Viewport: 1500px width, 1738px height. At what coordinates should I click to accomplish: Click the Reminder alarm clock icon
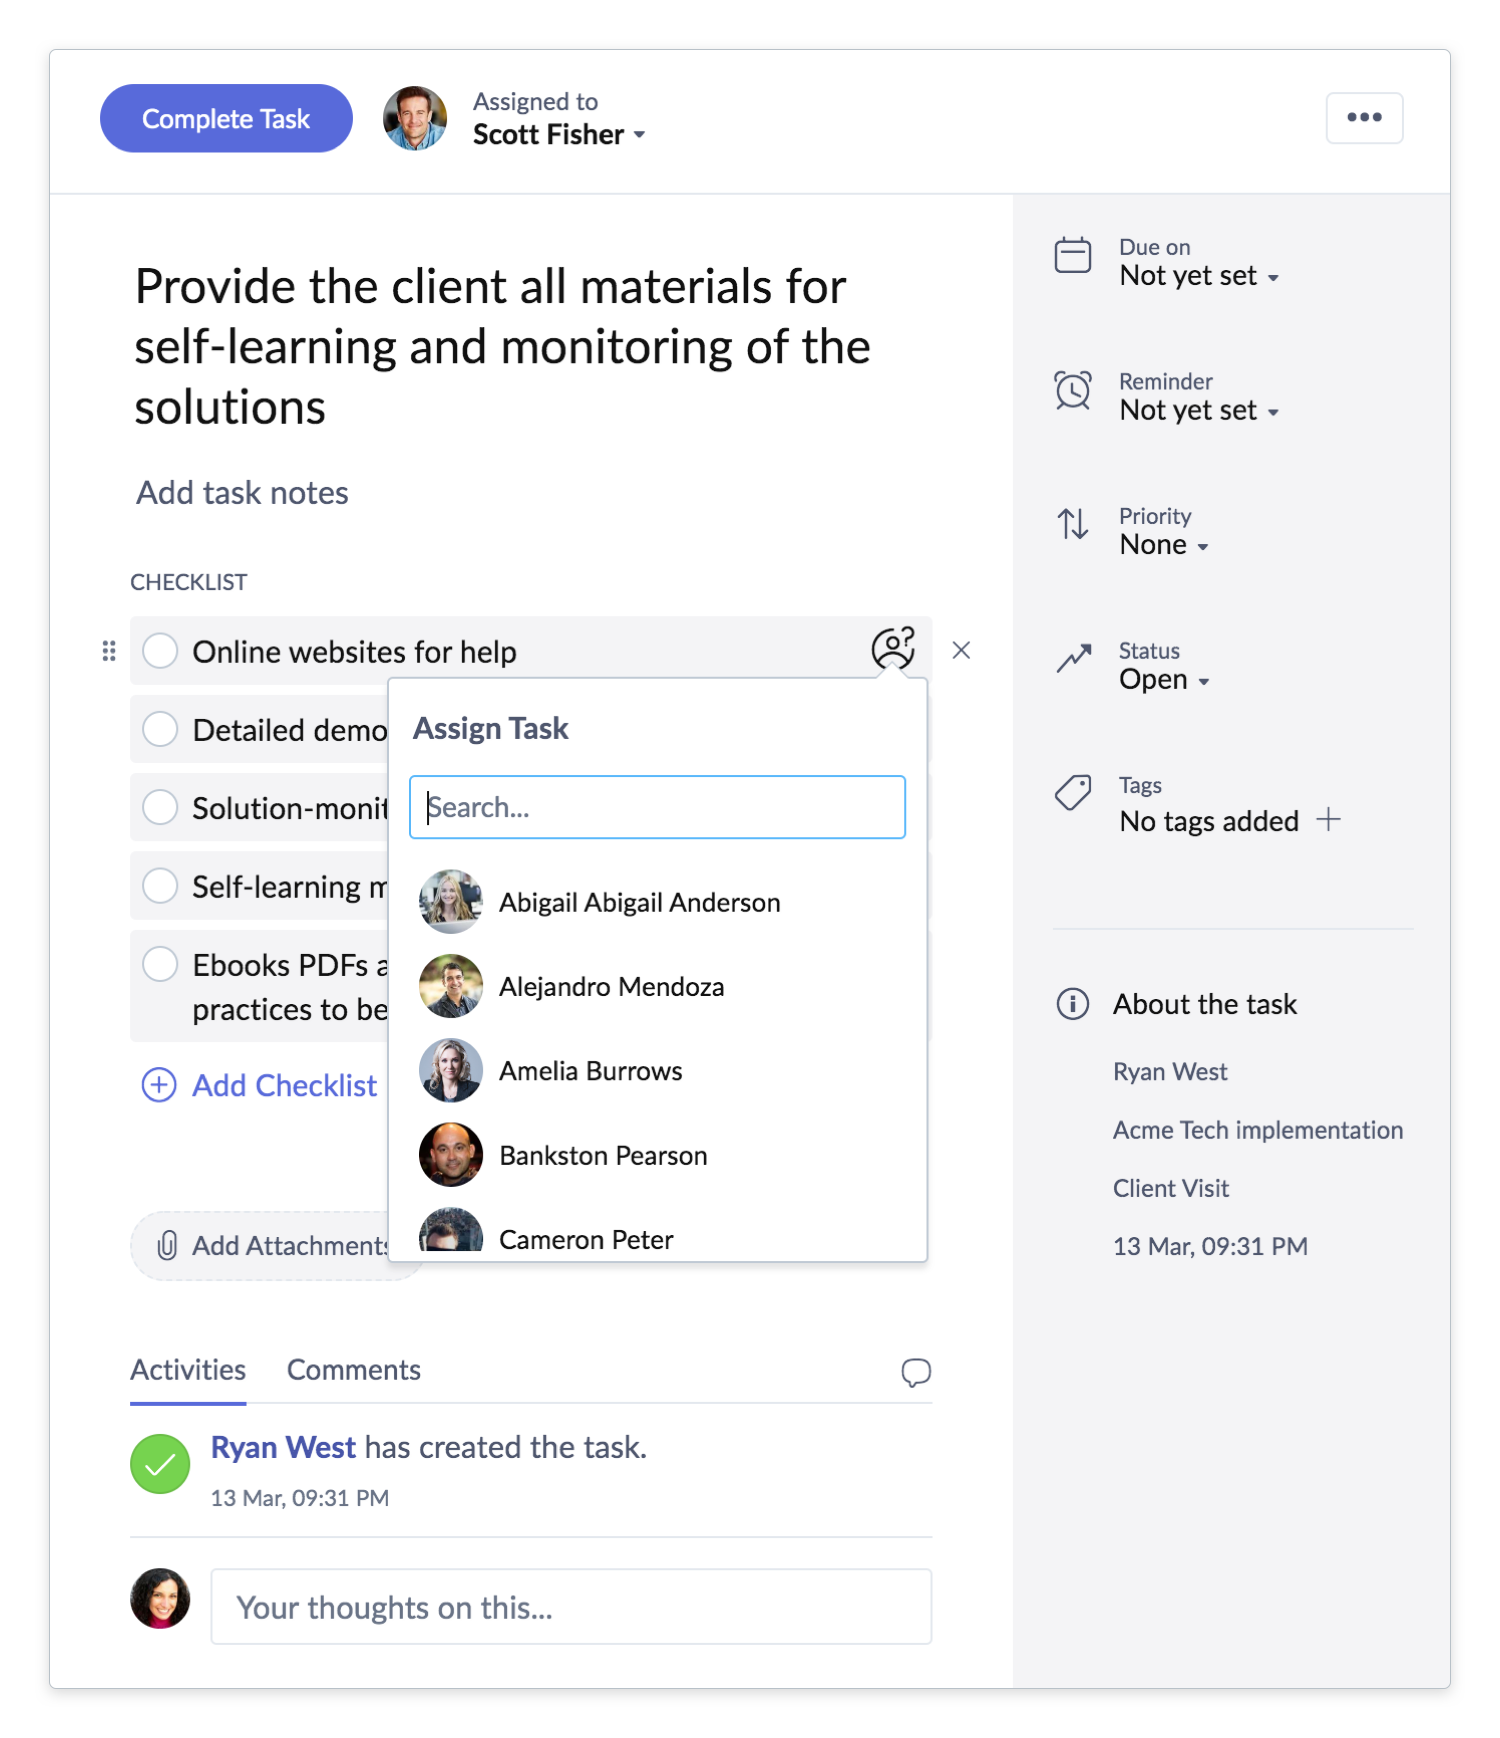(x=1073, y=390)
